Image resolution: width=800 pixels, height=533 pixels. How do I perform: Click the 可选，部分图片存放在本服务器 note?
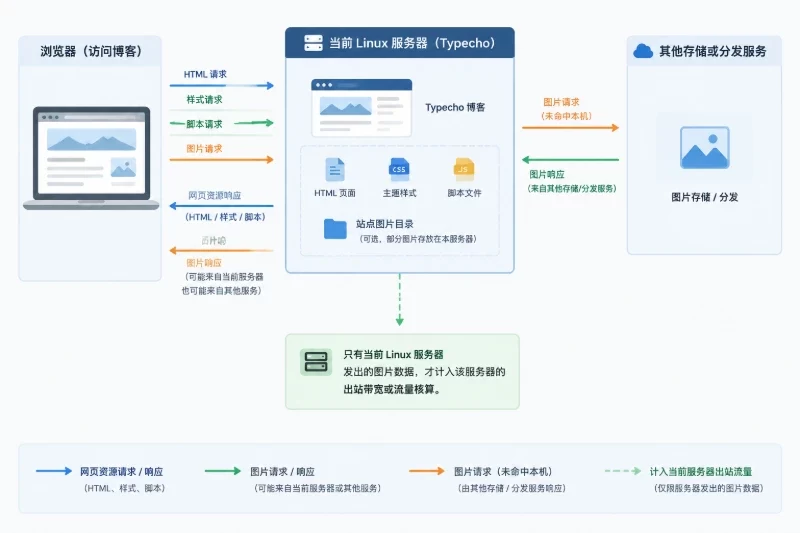pos(418,239)
